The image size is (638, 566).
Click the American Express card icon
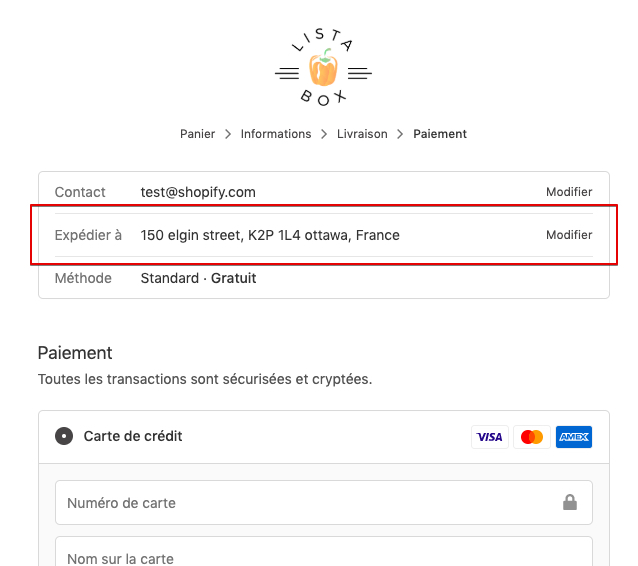click(x=574, y=437)
